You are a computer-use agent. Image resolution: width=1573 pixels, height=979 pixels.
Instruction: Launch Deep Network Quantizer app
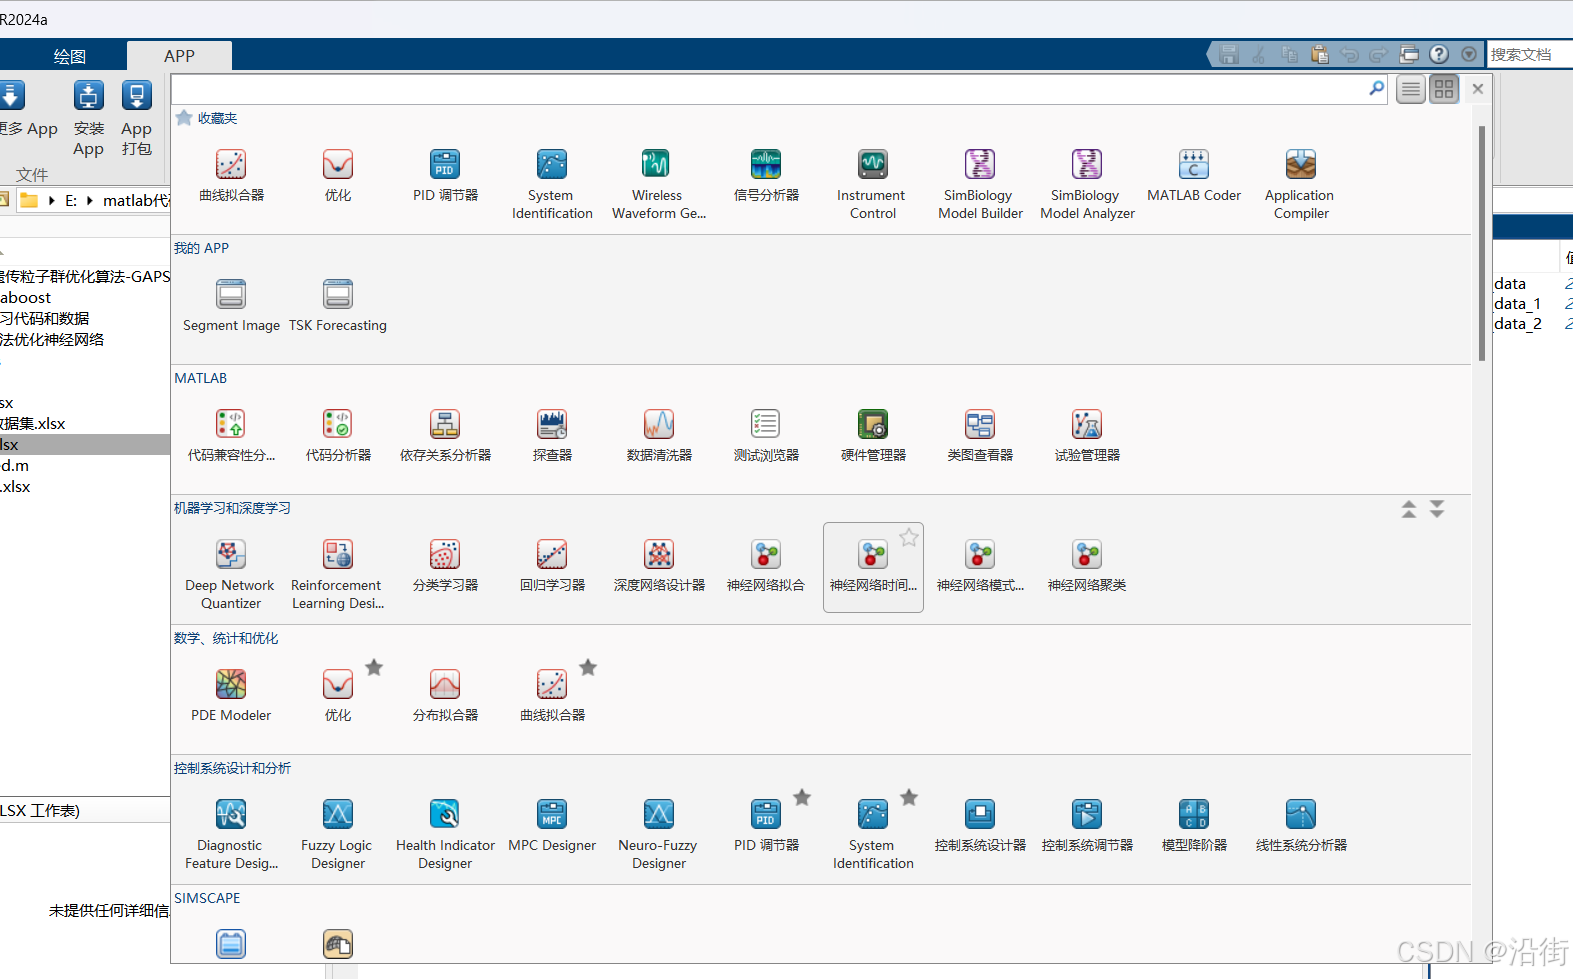(230, 574)
